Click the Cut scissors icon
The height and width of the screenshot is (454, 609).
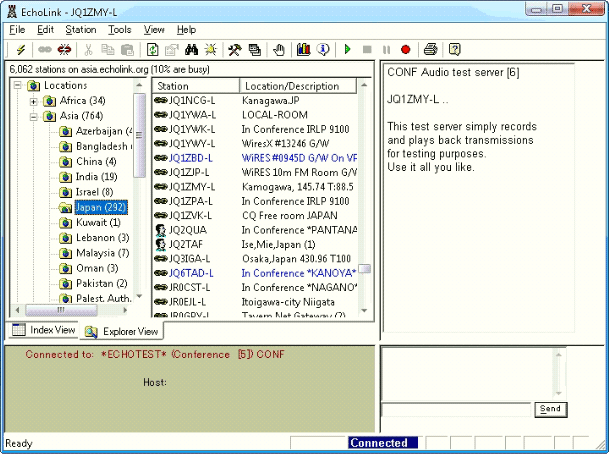pos(89,50)
